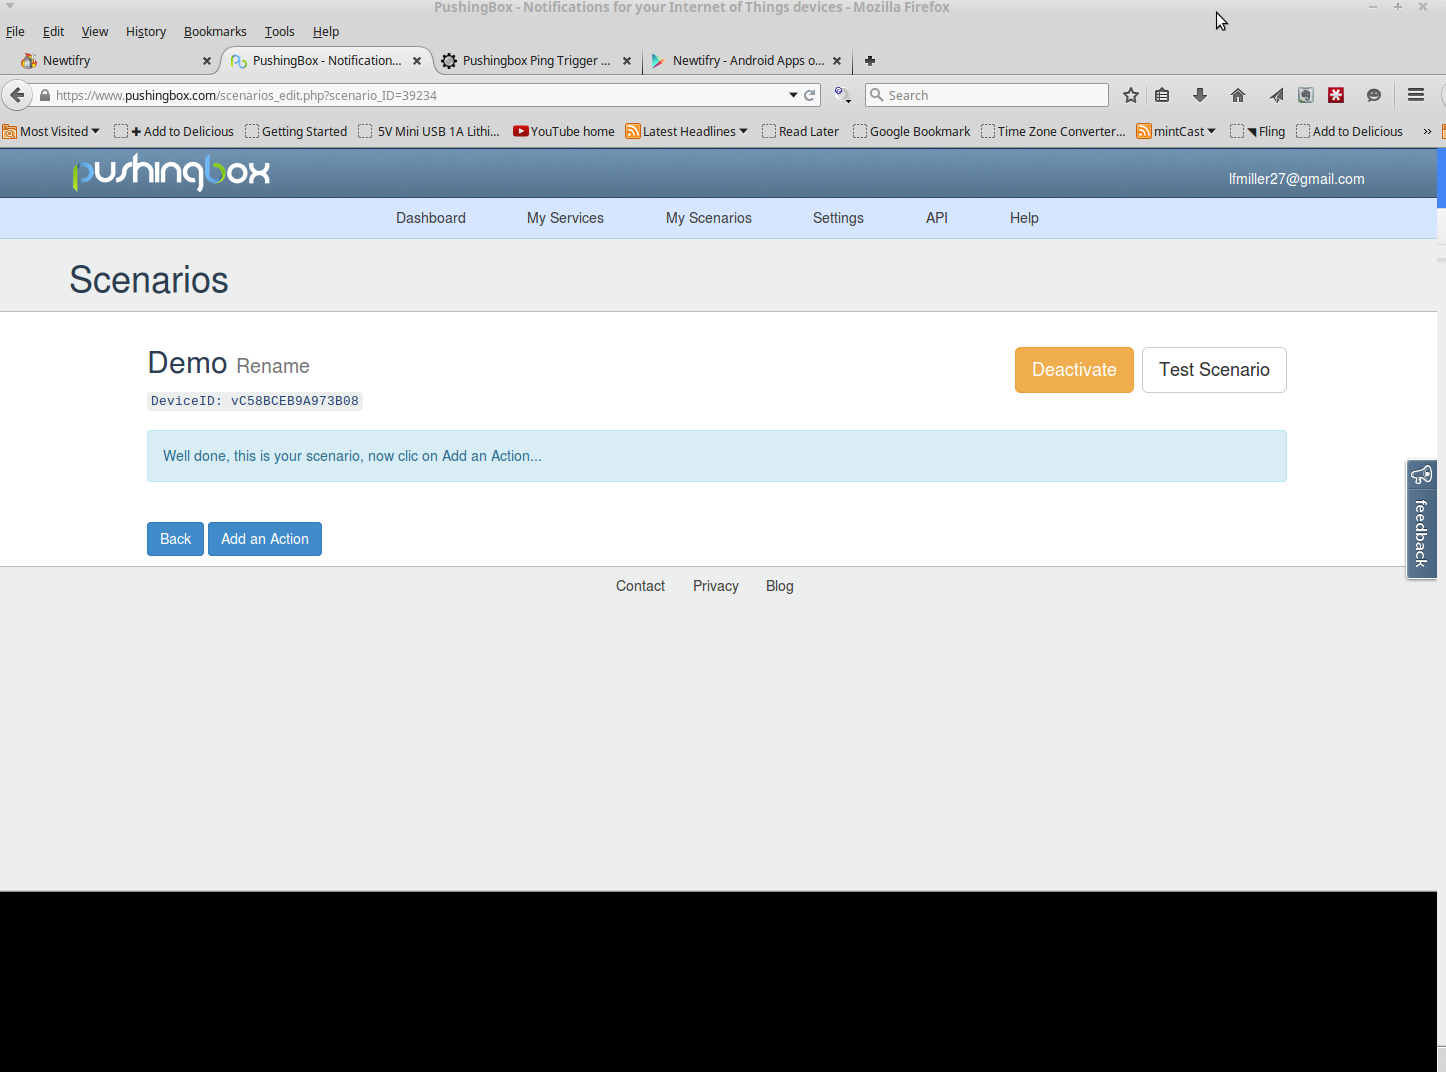Close the Newtifry tab
Image resolution: width=1446 pixels, height=1072 pixels.
pyautogui.click(x=207, y=61)
